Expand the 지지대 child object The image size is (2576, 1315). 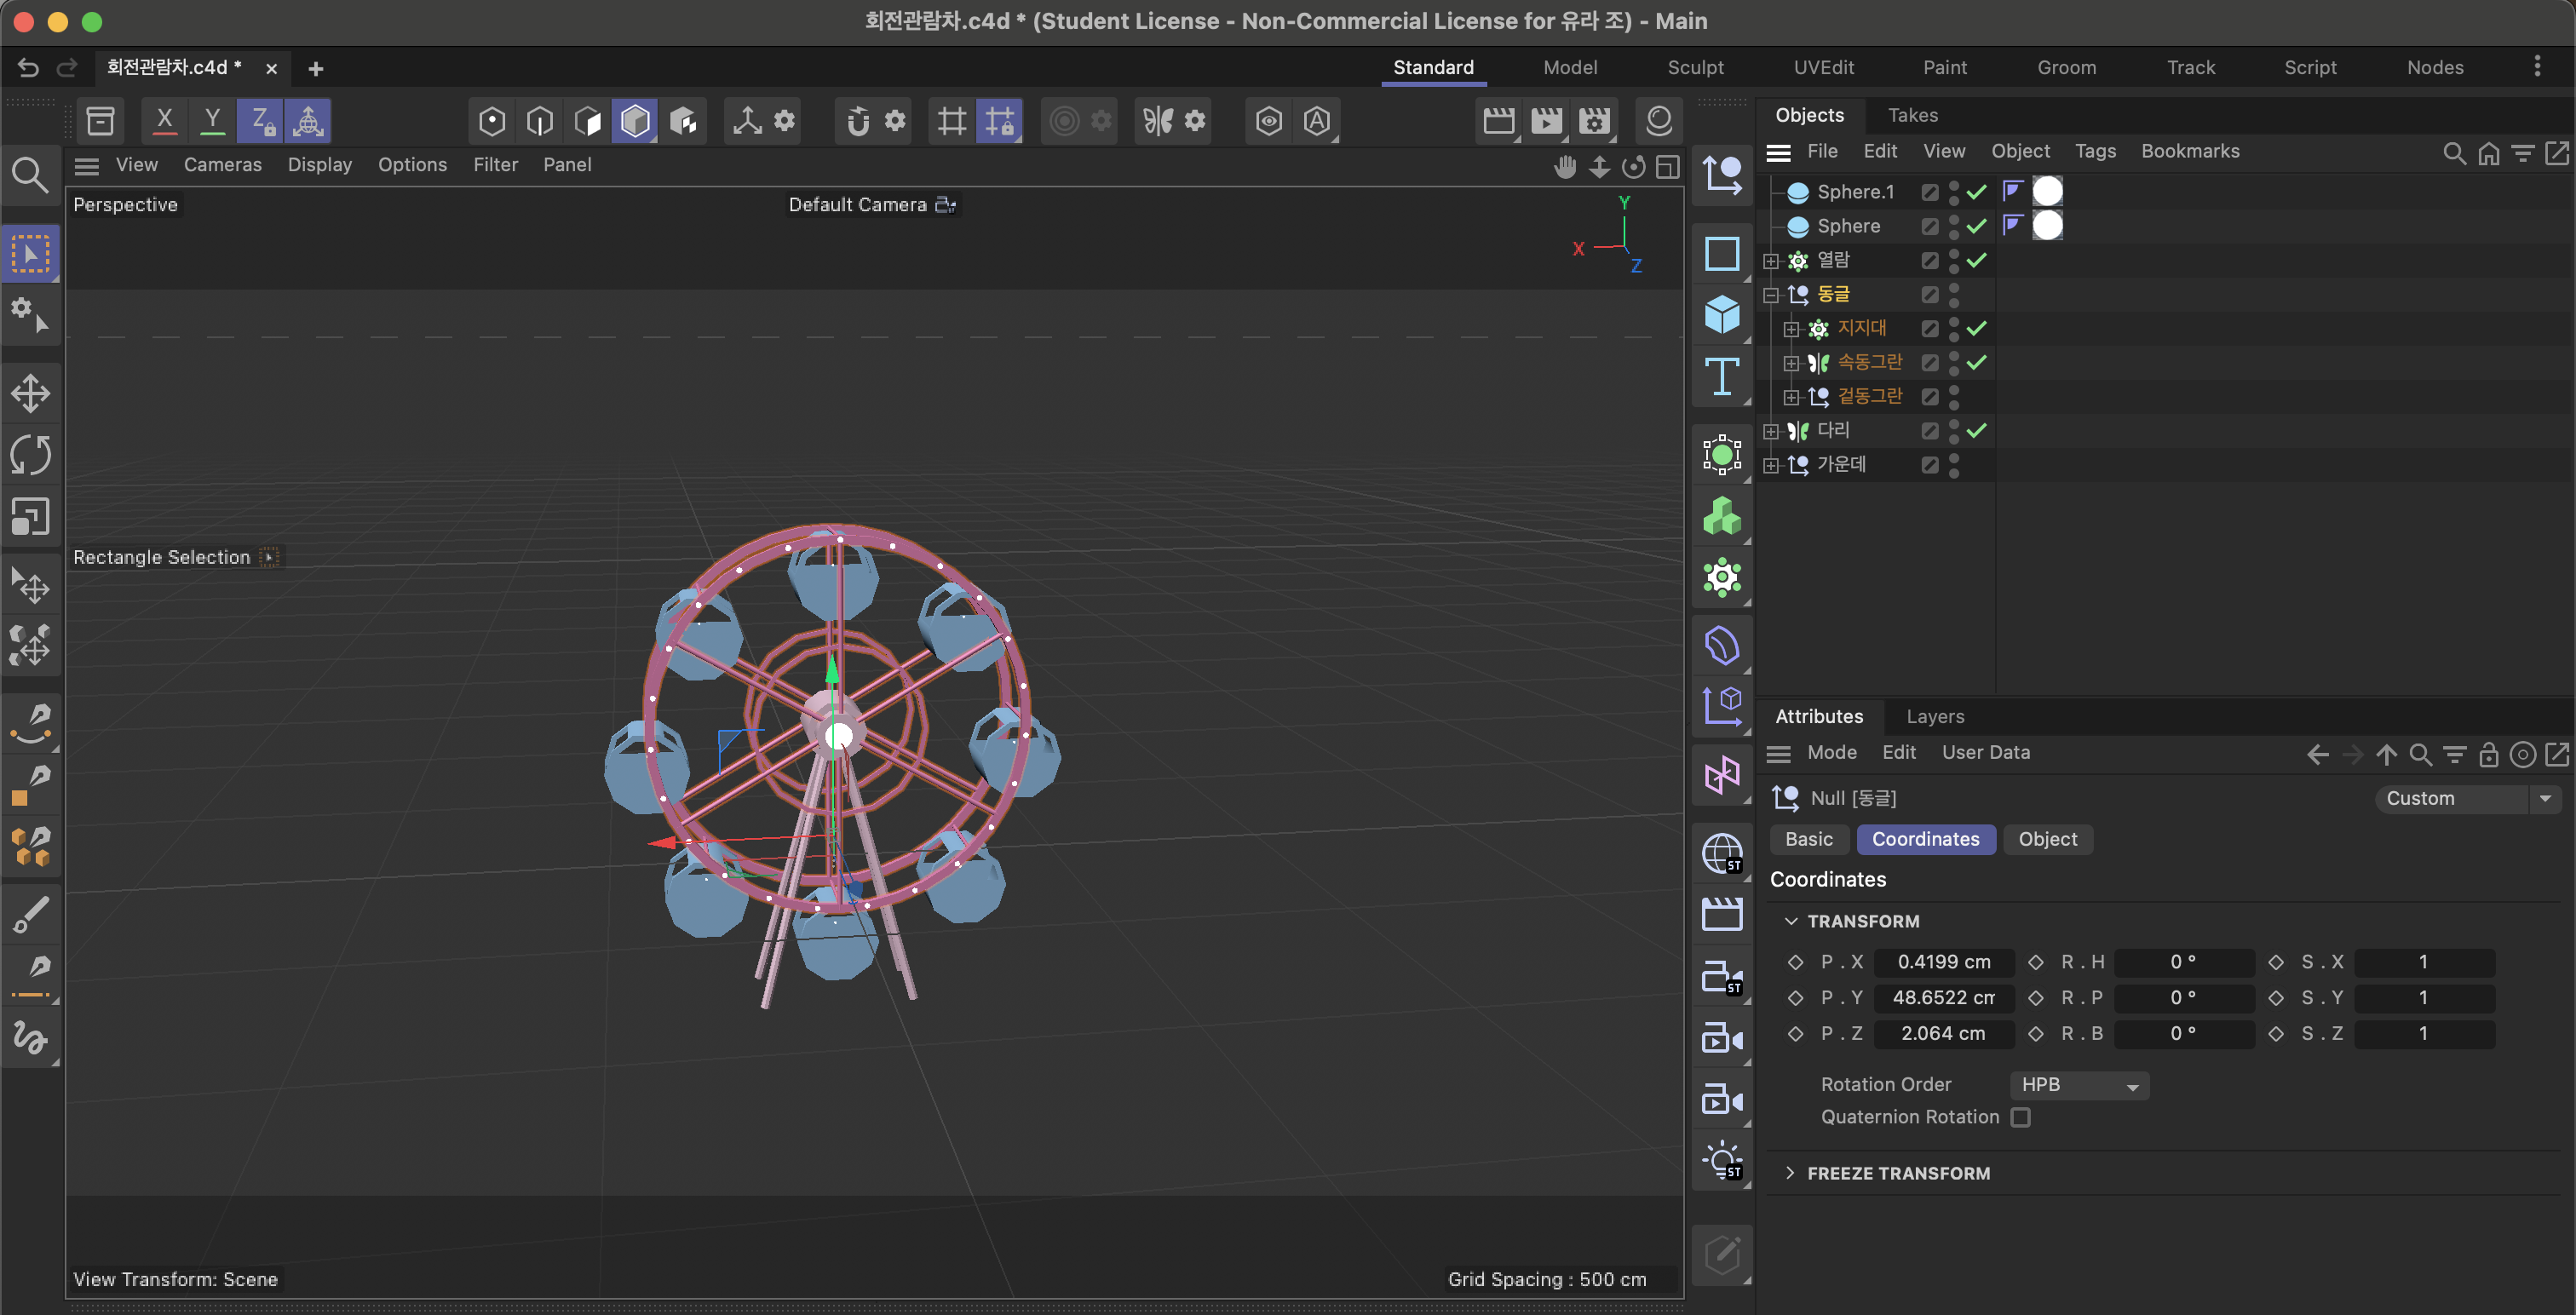point(1791,329)
